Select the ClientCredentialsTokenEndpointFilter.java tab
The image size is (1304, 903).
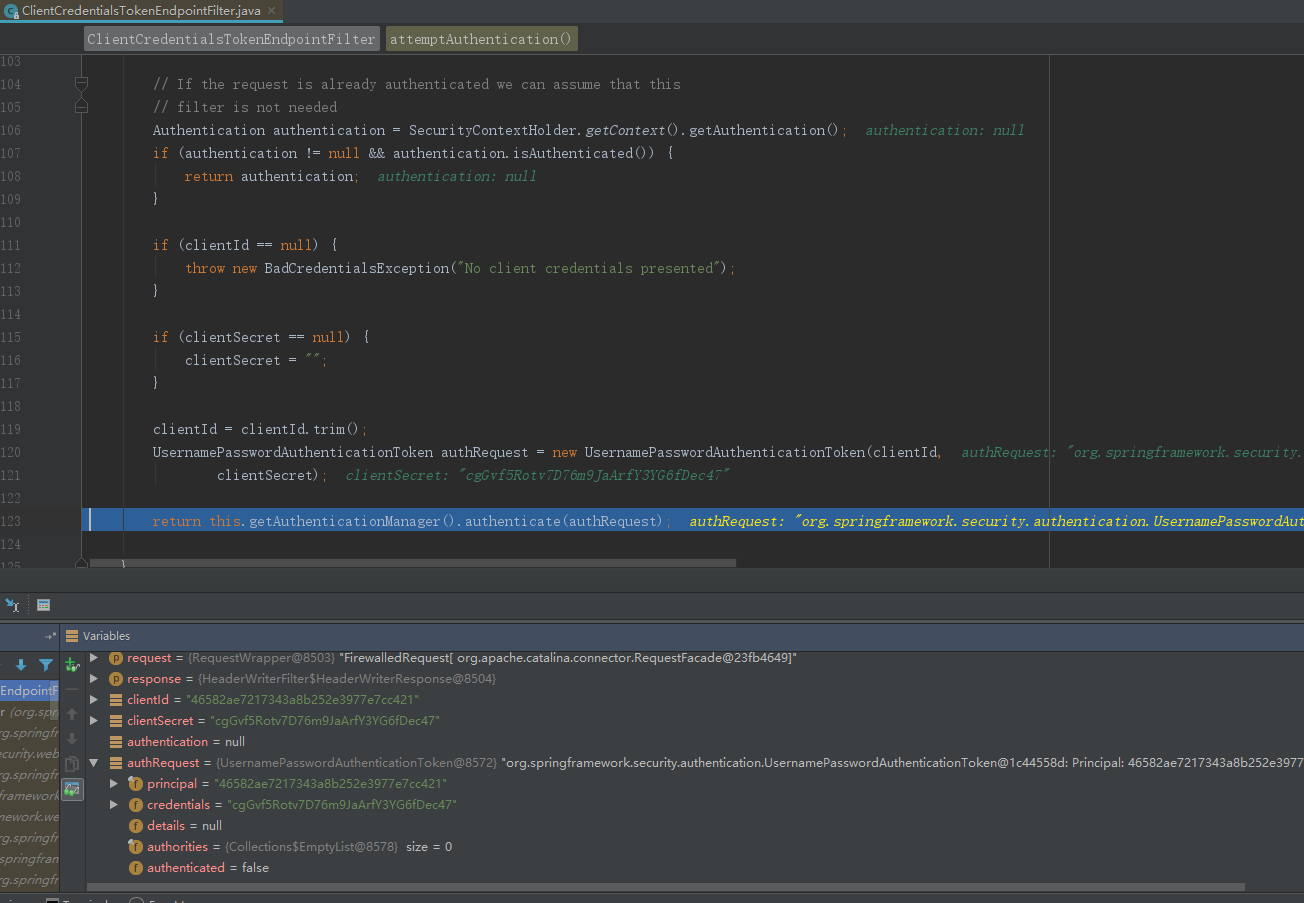[140, 11]
